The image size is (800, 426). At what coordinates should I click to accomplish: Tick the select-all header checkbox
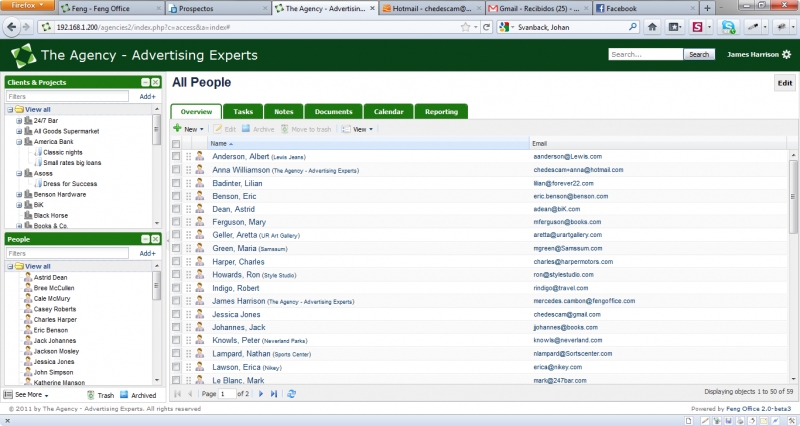(176, 144)
